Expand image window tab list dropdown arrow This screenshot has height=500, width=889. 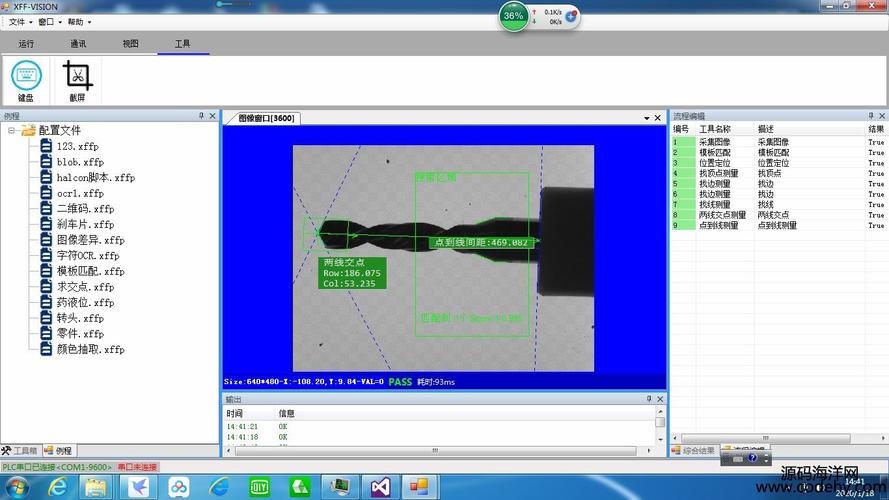pyautogui.click(x=646, y=118)
